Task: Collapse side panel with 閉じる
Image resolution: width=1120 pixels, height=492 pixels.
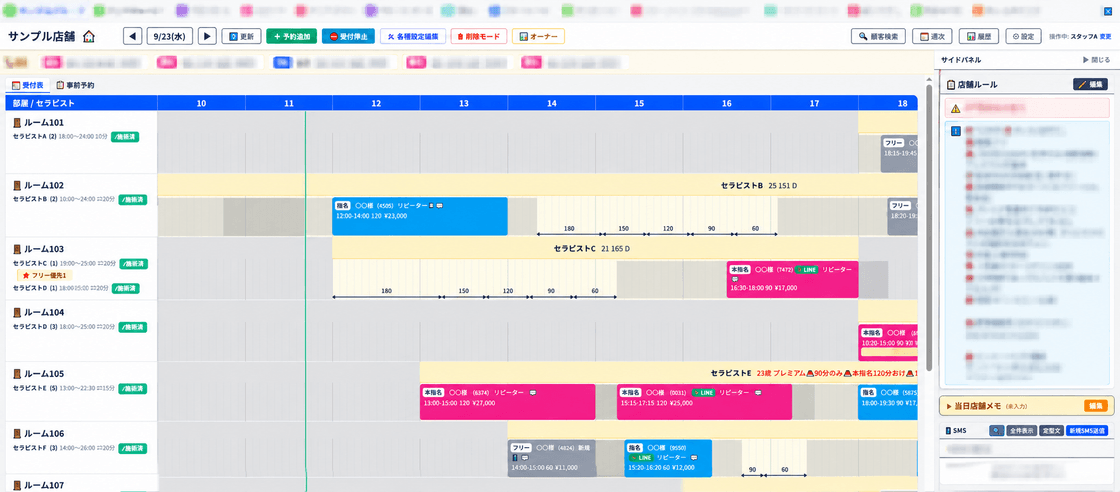Action: 1096,61
